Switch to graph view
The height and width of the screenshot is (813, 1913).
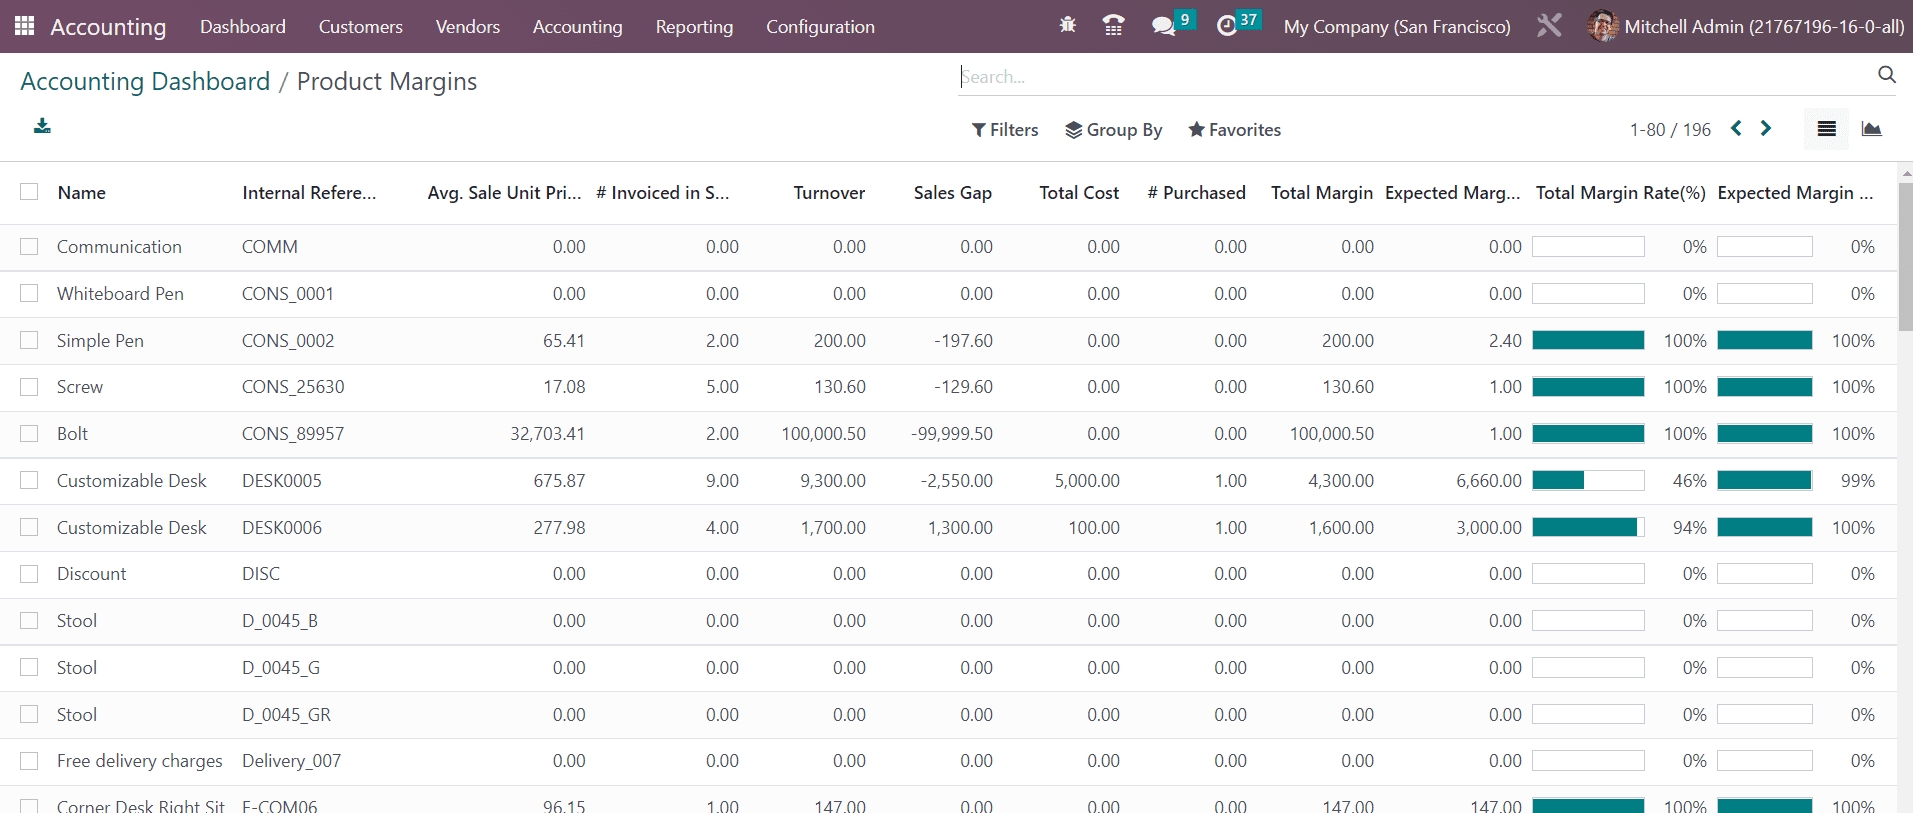[1871, 129]
